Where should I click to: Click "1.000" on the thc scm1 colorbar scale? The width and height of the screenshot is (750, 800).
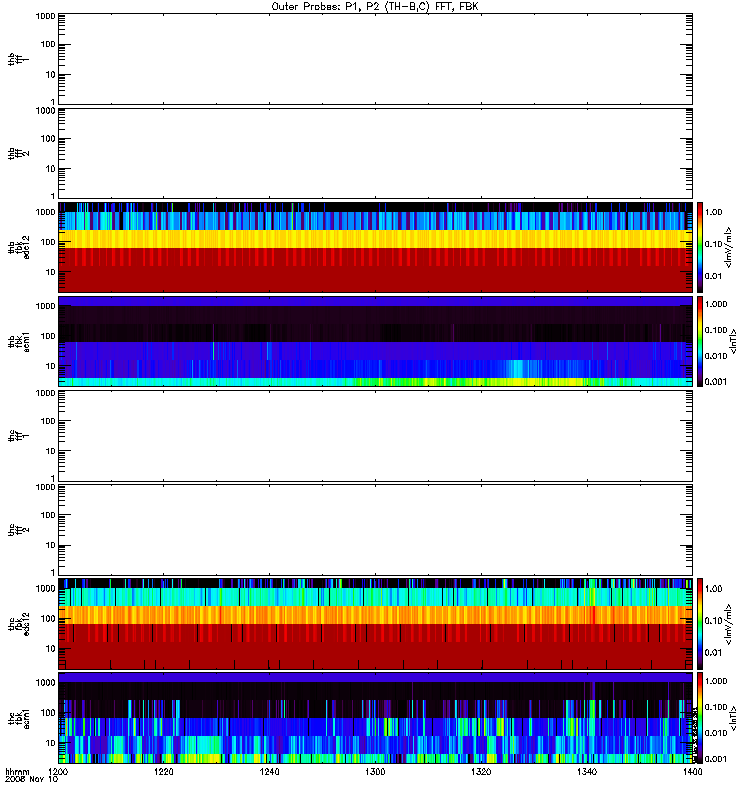pos(716,681)
